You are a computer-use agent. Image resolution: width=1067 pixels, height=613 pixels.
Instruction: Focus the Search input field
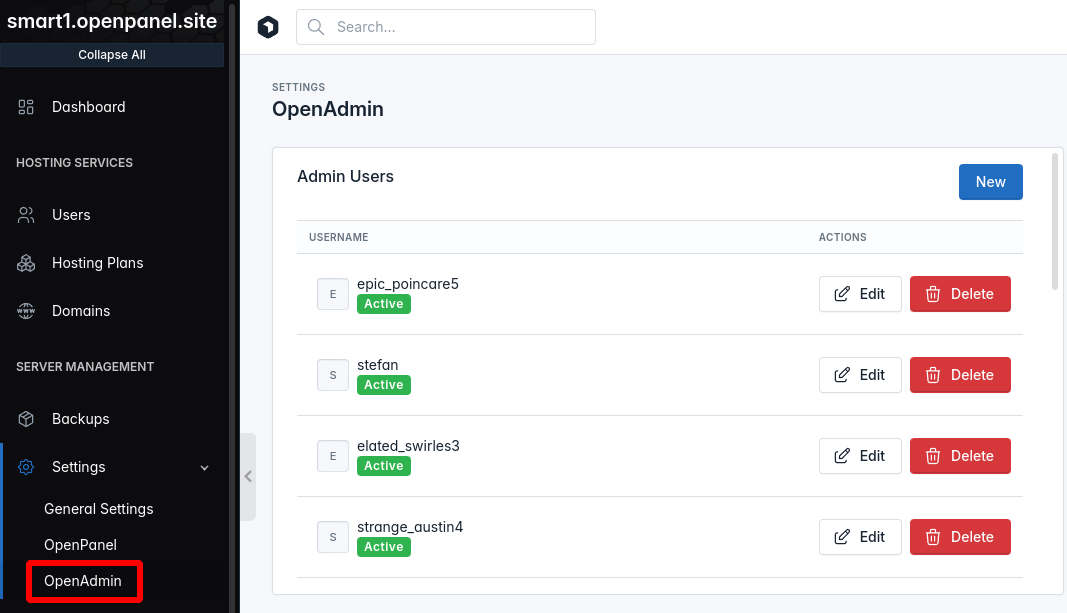460,27
